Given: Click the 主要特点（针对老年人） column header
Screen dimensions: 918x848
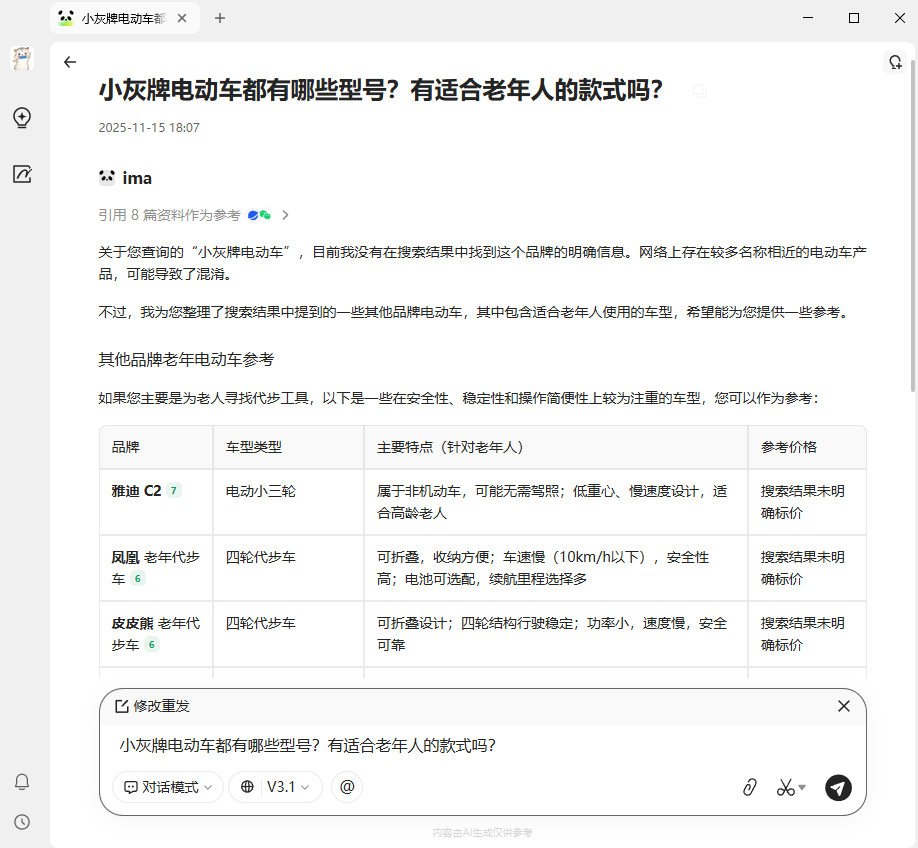Looking at the screenshot, I should 556,447.
